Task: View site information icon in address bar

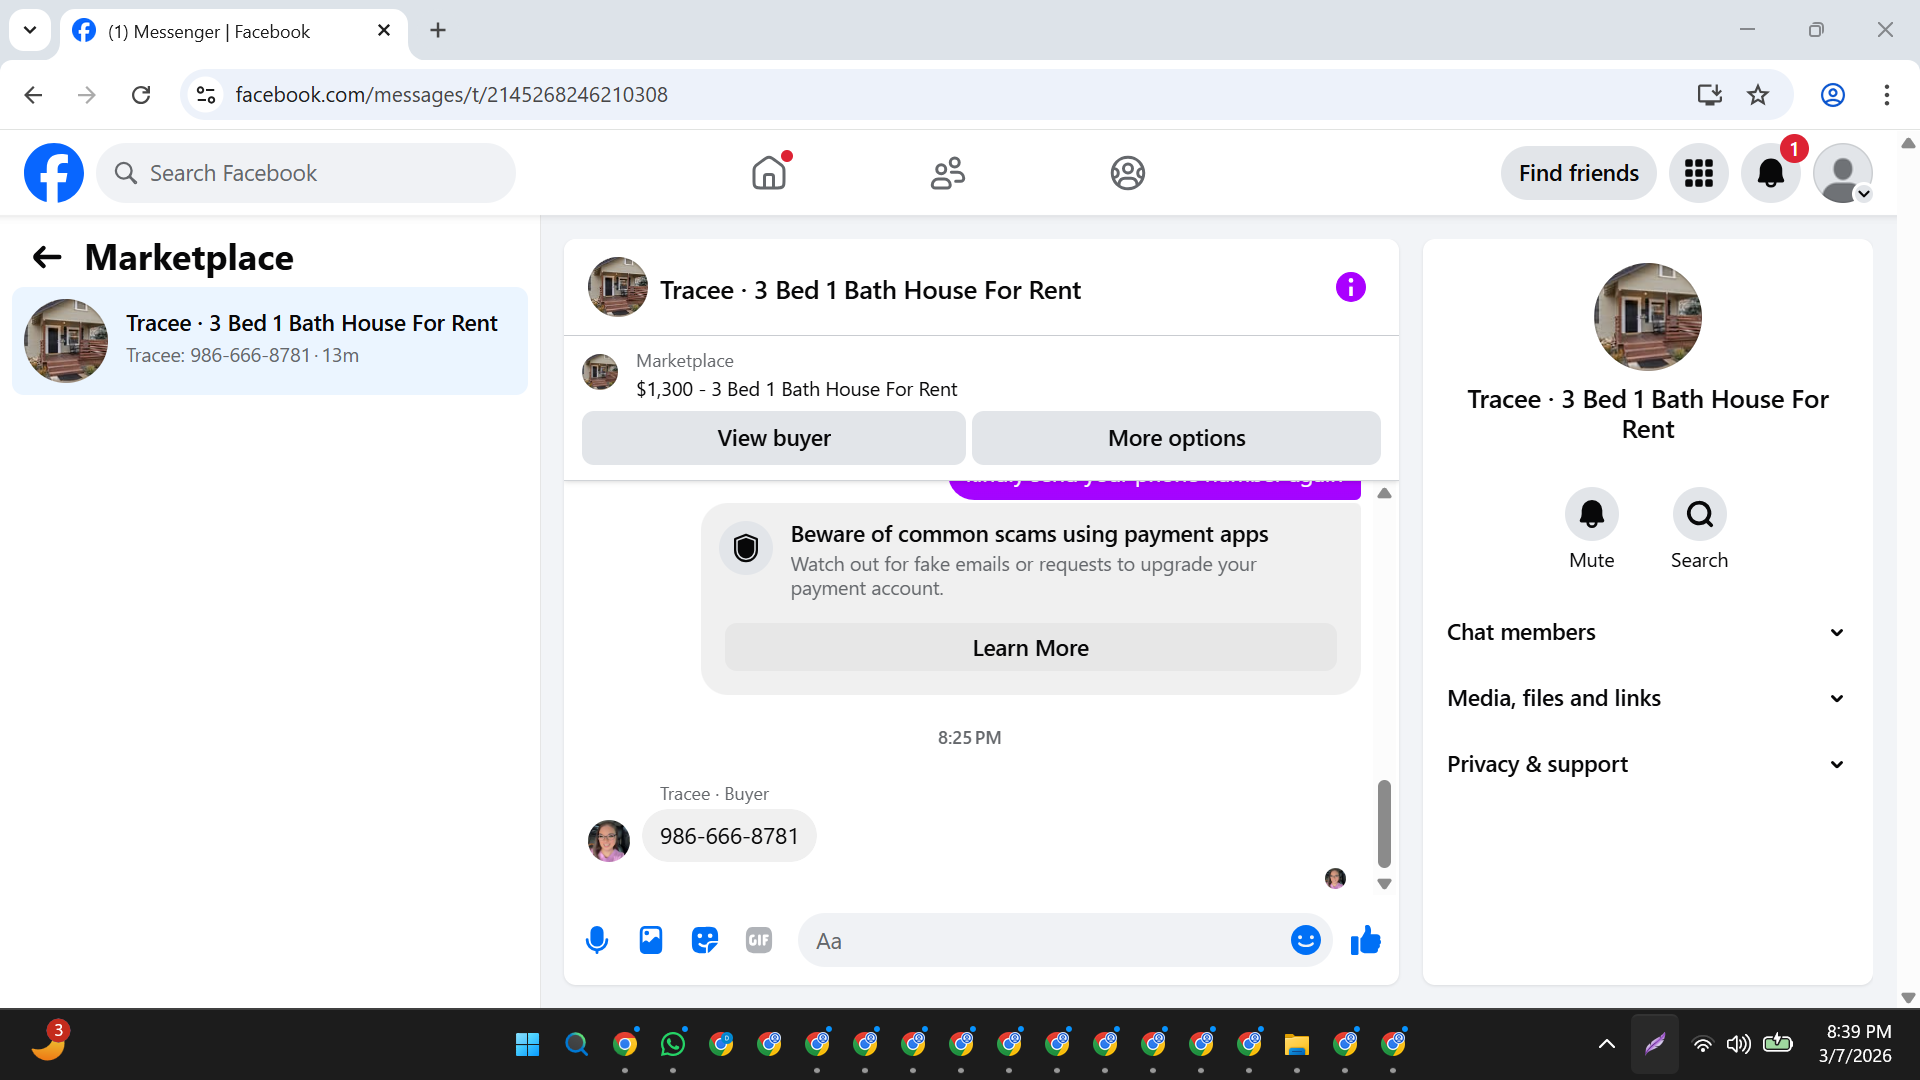Action: (206, 95)
